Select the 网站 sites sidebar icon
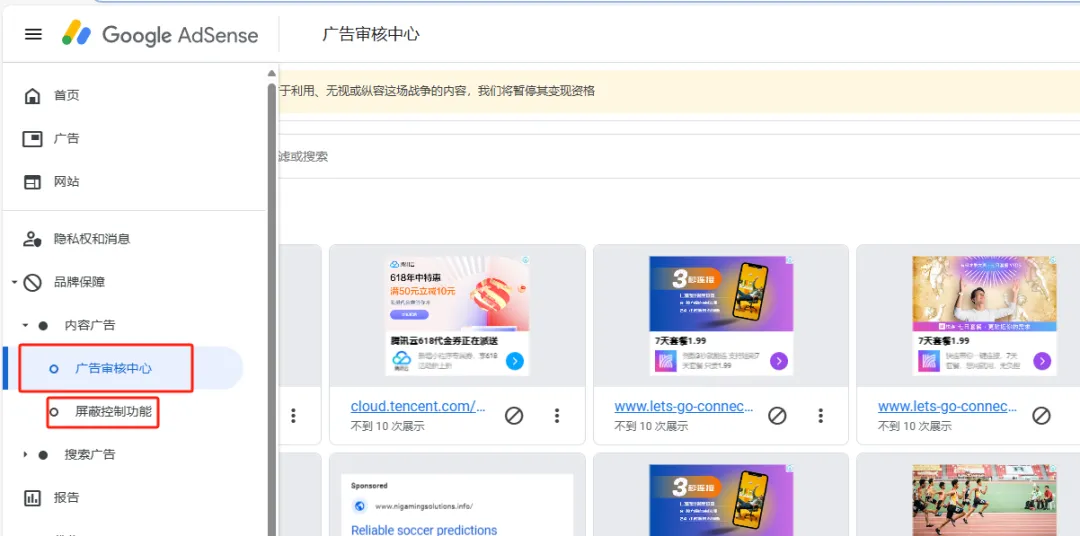 (x=33, y=182)
